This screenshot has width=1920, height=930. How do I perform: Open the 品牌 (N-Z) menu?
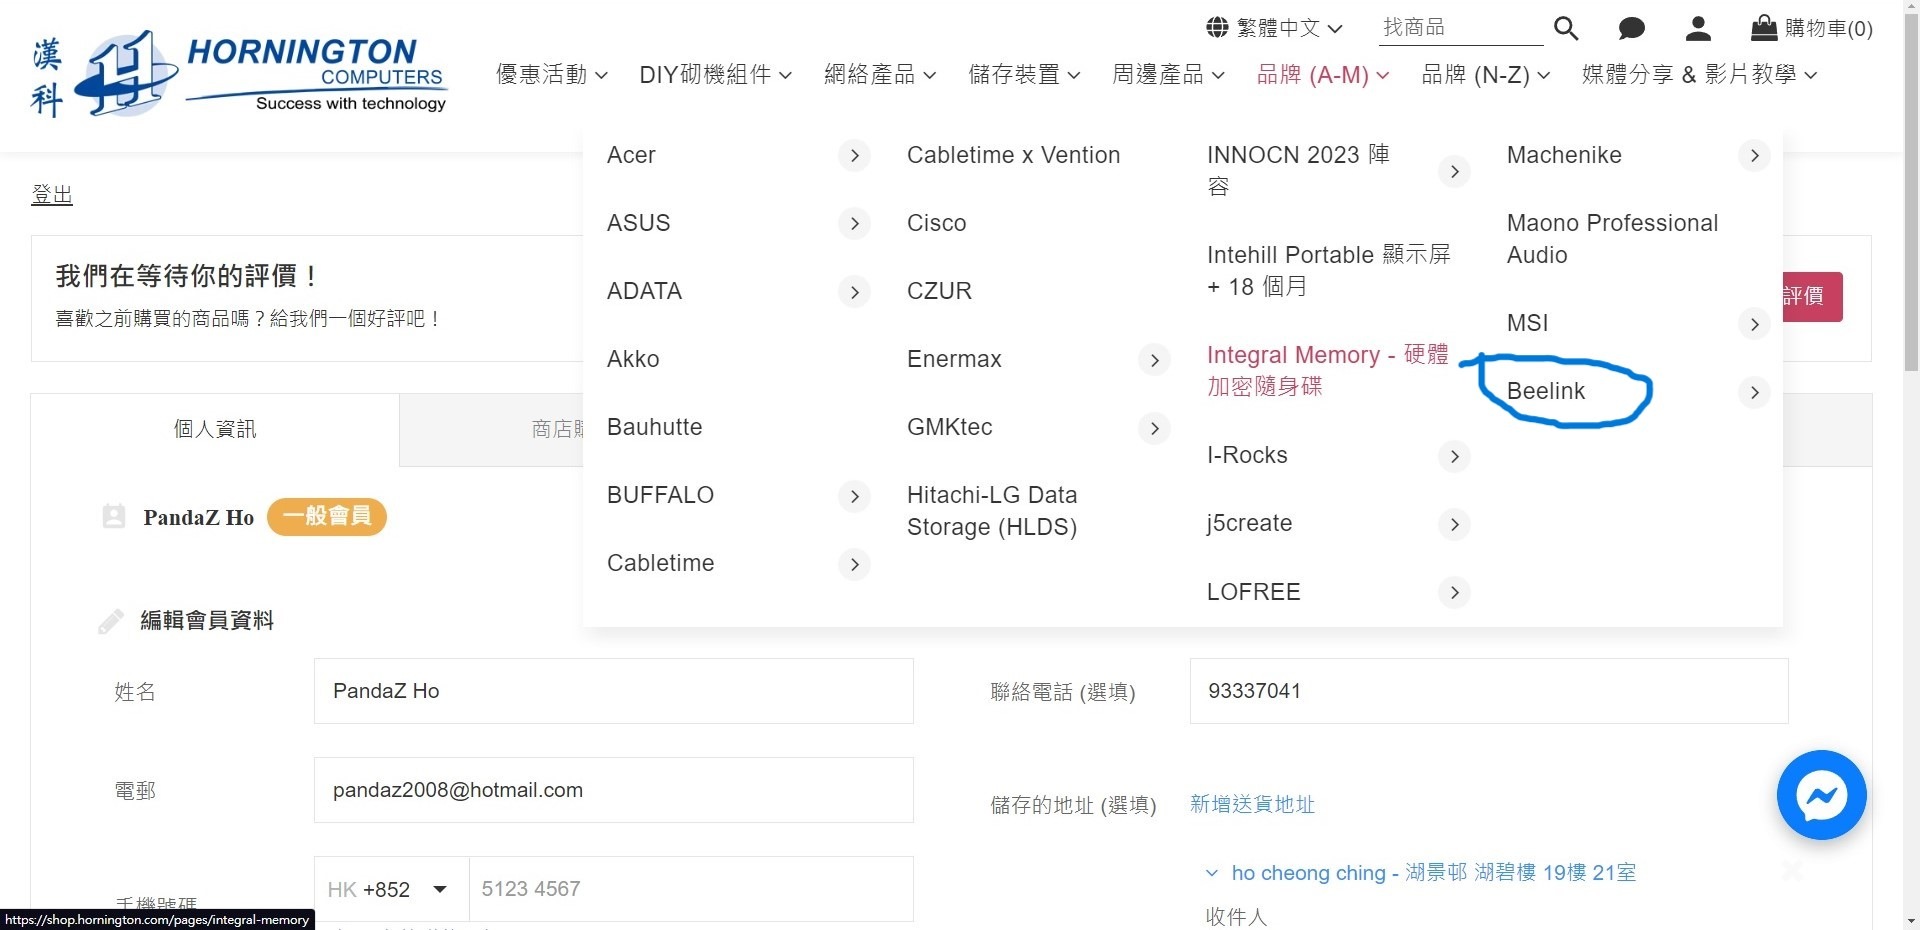pyautogui.click(x=1486, y=74)
